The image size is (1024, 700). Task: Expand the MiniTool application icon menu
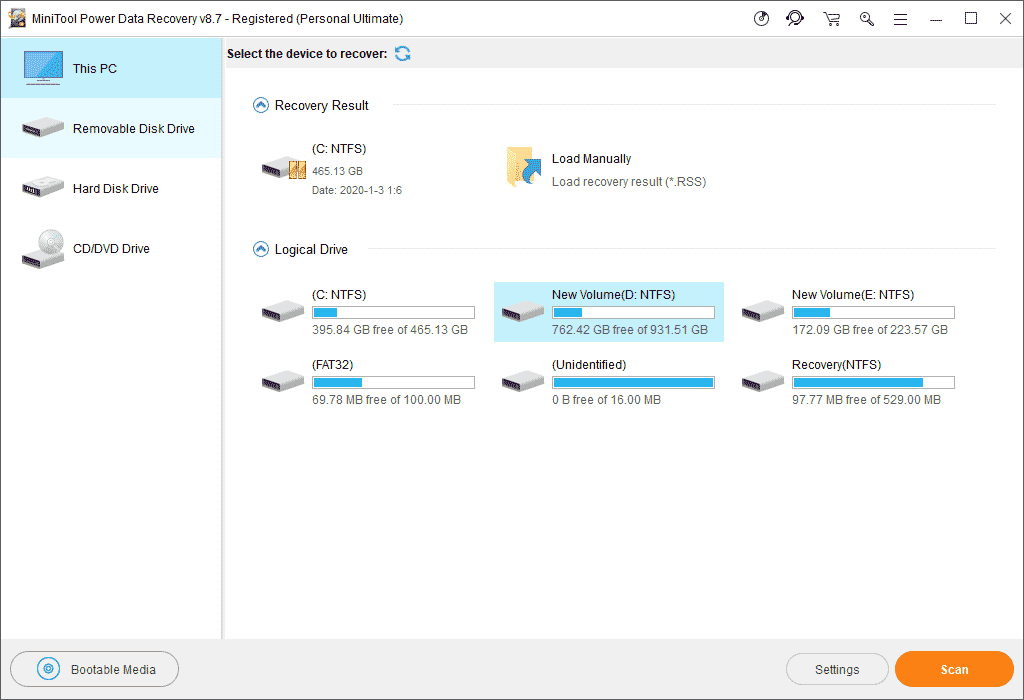[17, 18]
